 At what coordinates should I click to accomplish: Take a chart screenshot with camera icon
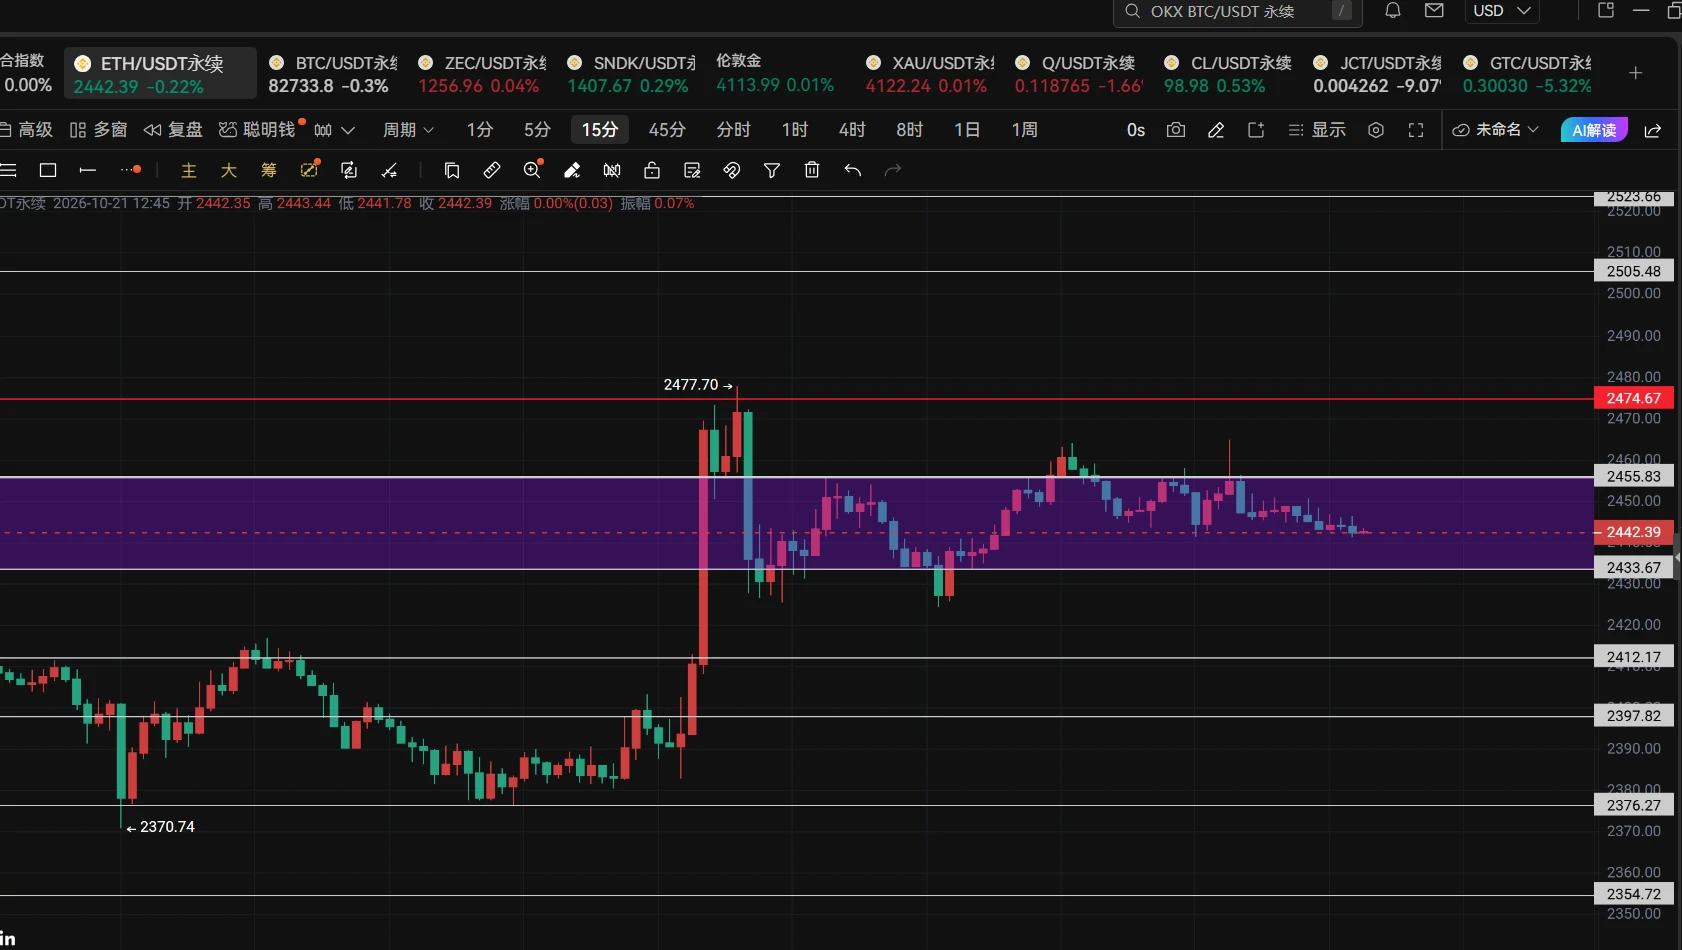[x=1176, y=130]
